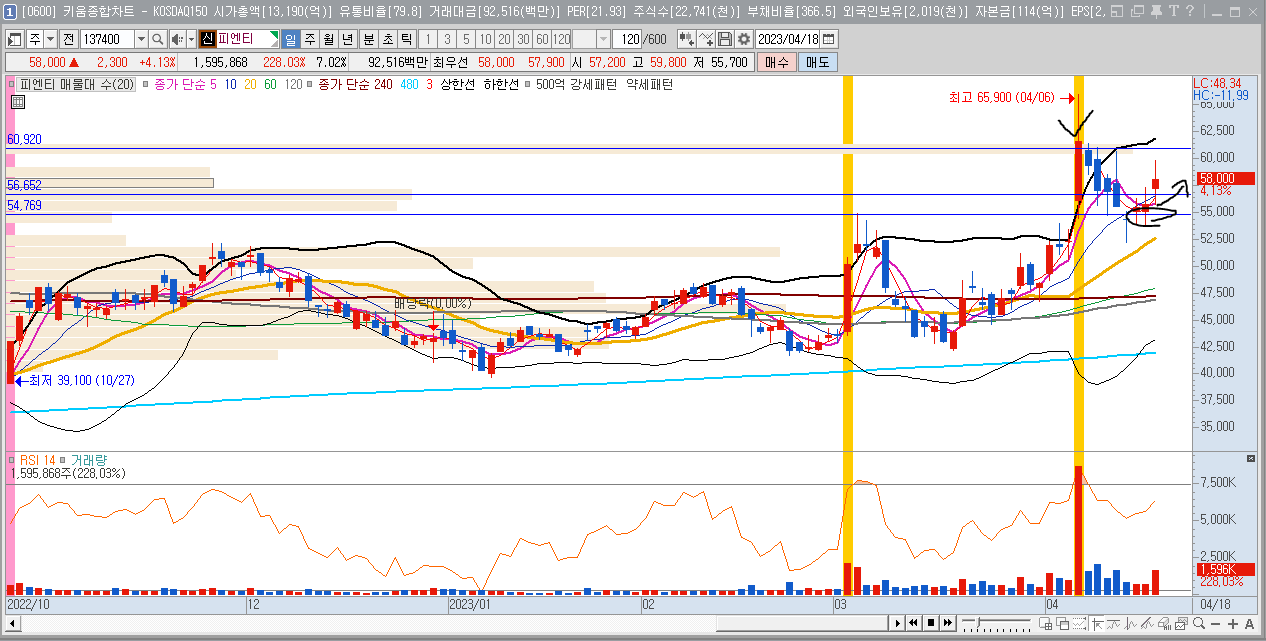
Task: Click the RSI 14 indicator label
Action: pos(36,460)
